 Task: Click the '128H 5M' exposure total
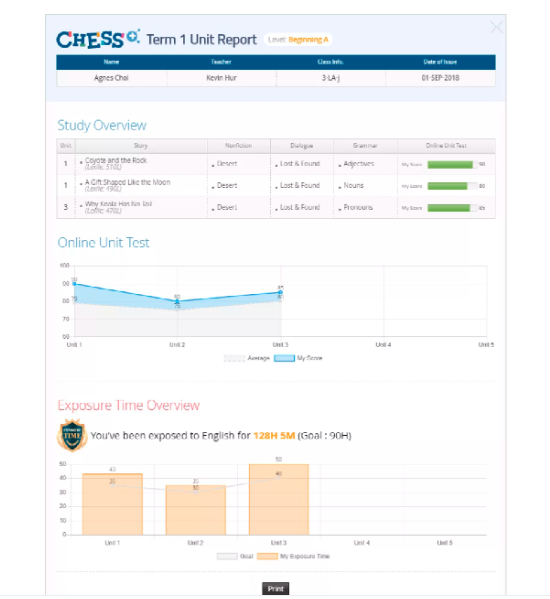[x=274, y=435]
